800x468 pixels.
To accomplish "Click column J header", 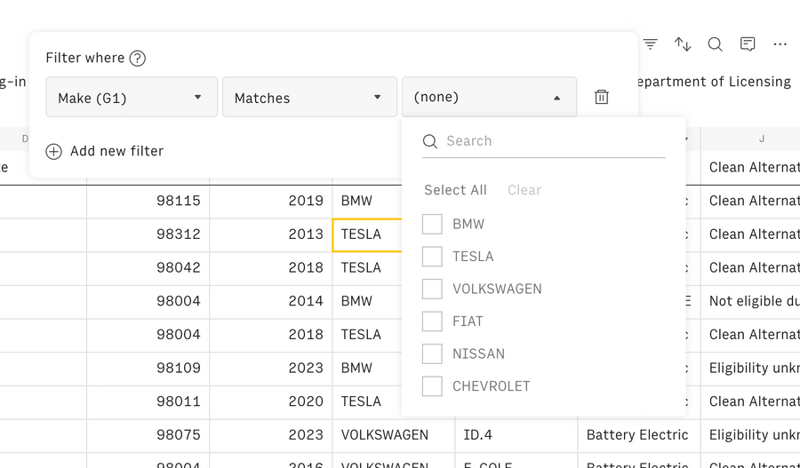I will (x=751, y=139).
